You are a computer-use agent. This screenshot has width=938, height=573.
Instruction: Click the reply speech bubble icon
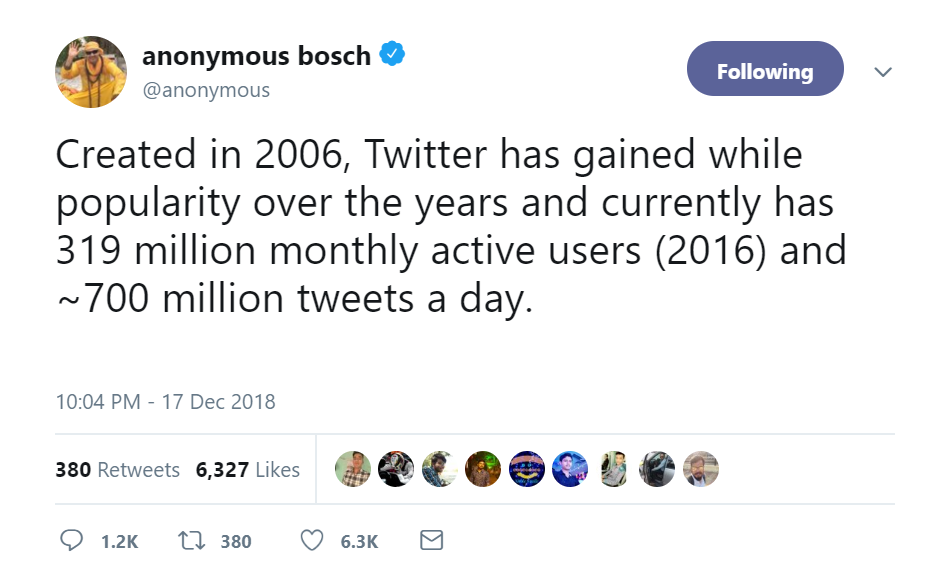[x=71, y=540]
